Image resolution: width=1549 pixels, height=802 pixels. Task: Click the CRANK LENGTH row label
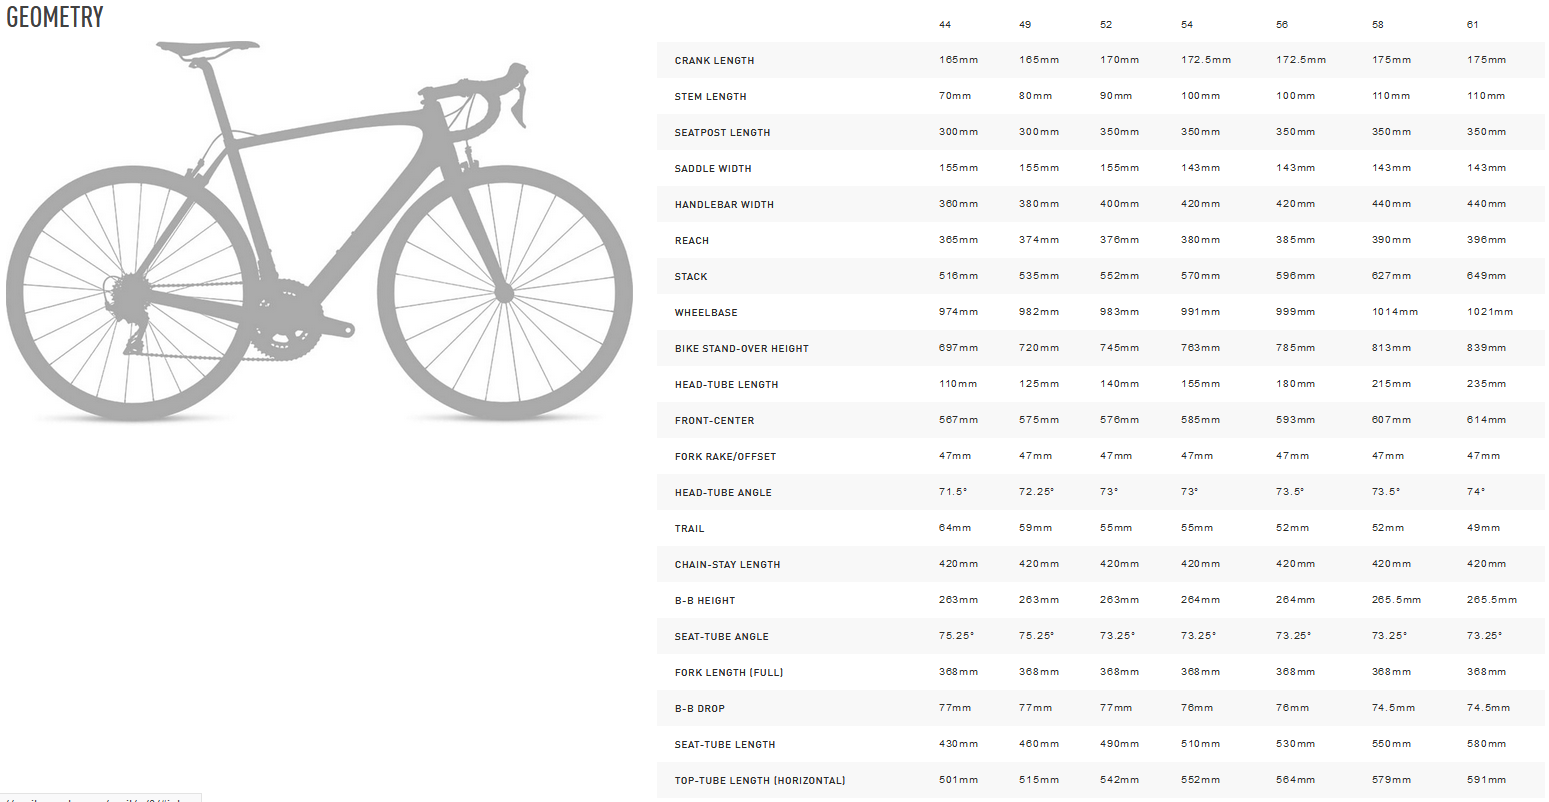pyautogui.click(x=714, y=61)
